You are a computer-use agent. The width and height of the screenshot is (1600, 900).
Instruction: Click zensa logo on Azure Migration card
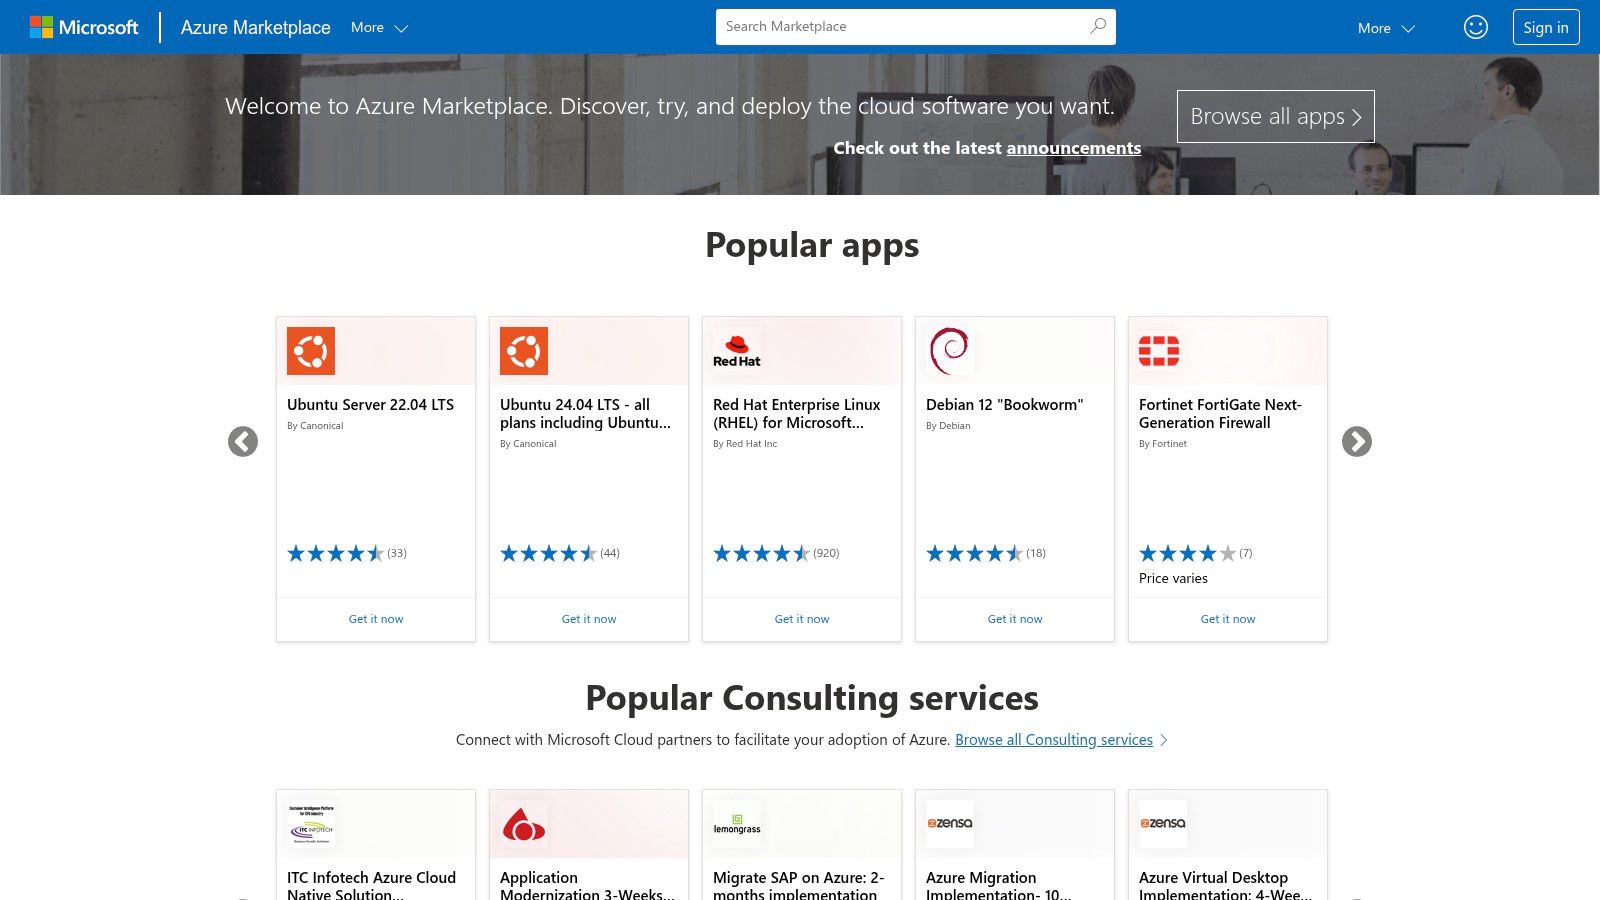[x=950, y=824]
